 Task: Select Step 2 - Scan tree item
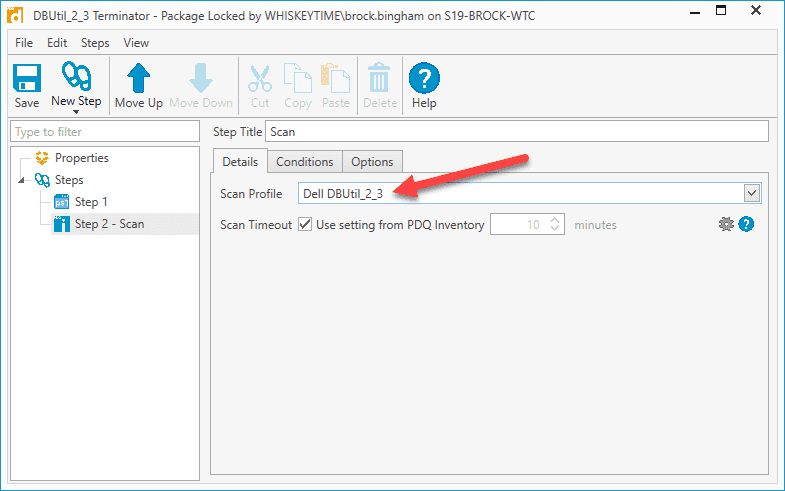[110, 224]
